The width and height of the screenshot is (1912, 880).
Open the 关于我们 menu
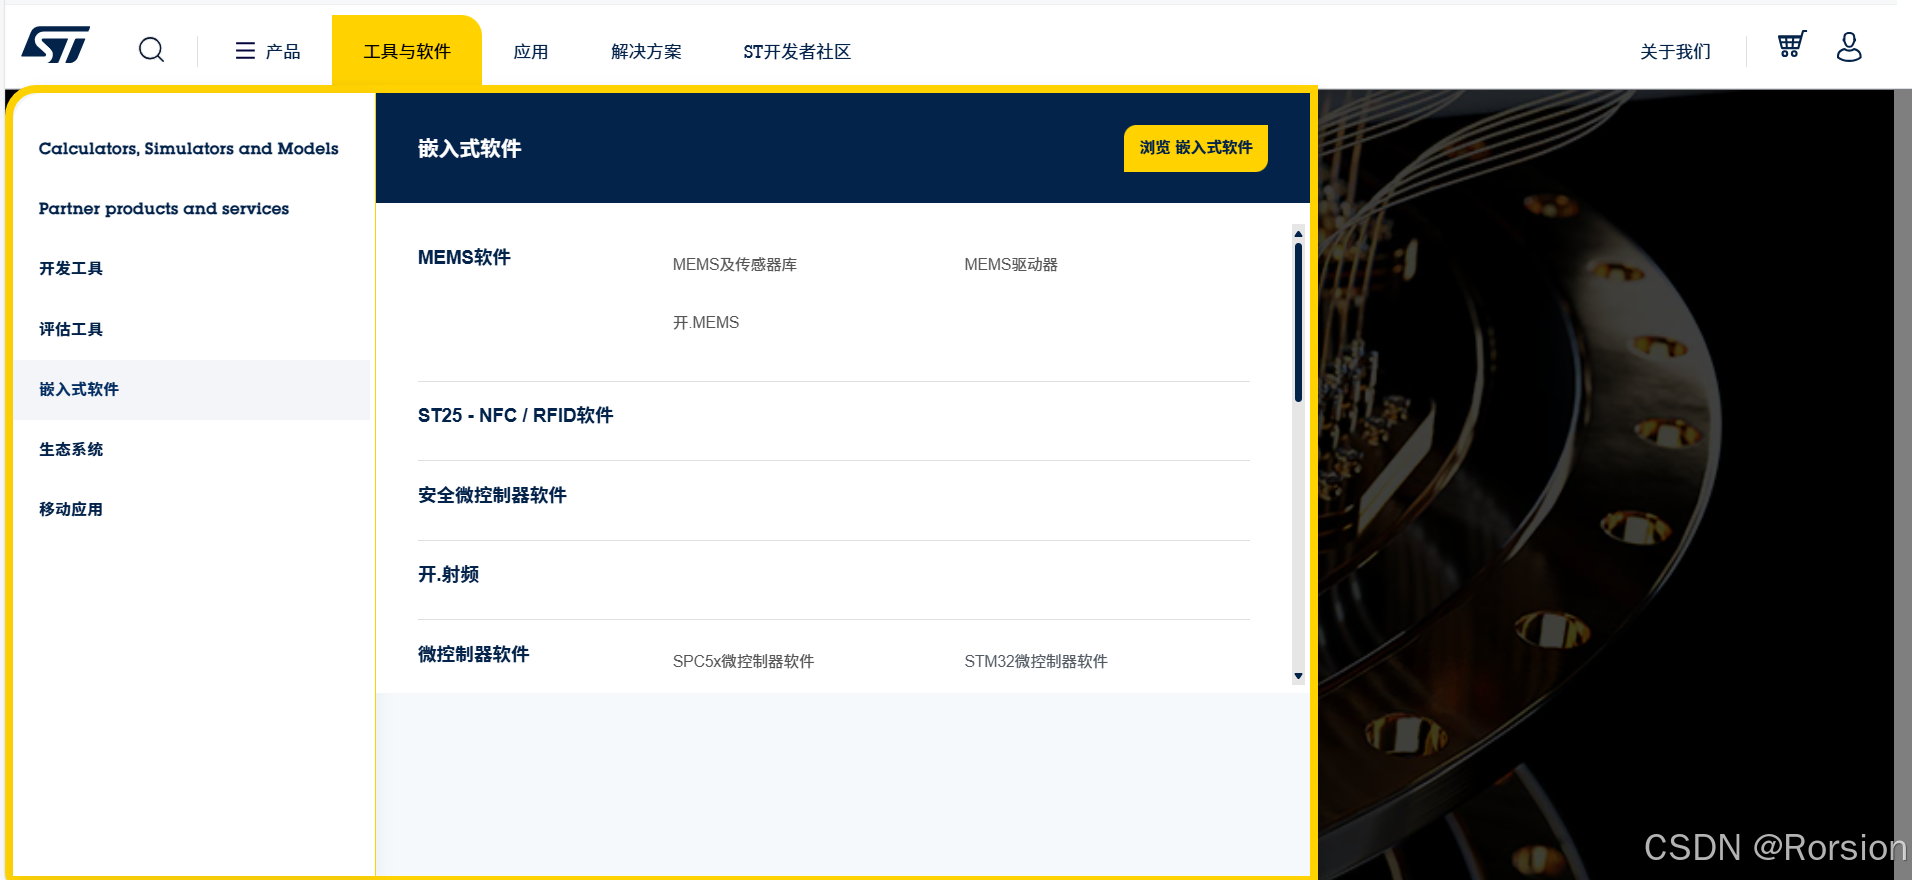coord(1675,51)
